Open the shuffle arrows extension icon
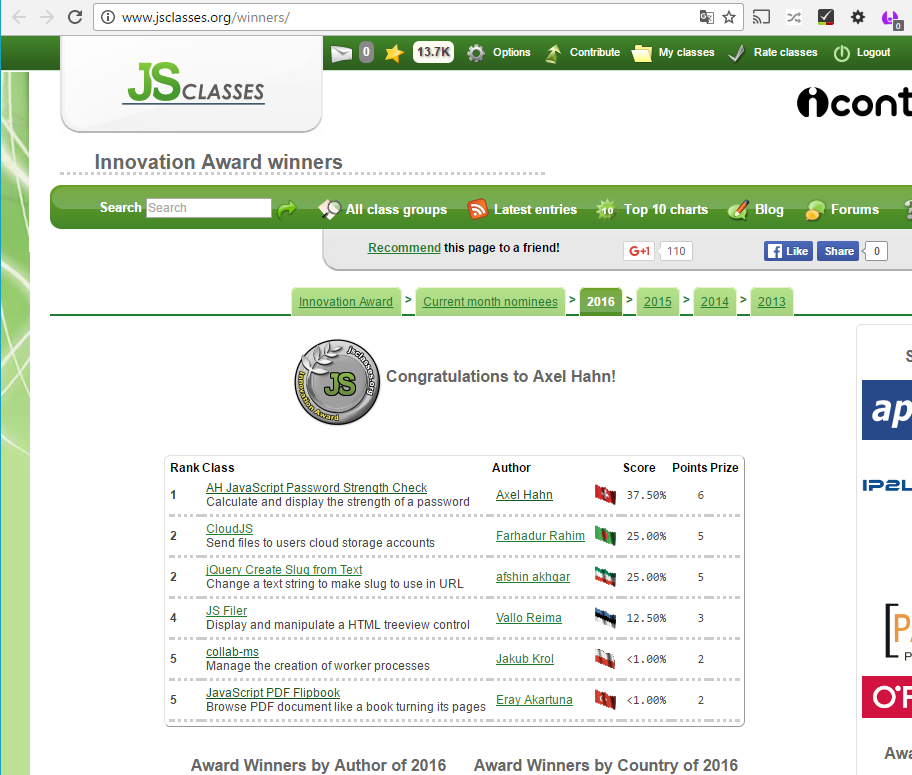Screen dimensions: 912x775 (x=794, y=17)
